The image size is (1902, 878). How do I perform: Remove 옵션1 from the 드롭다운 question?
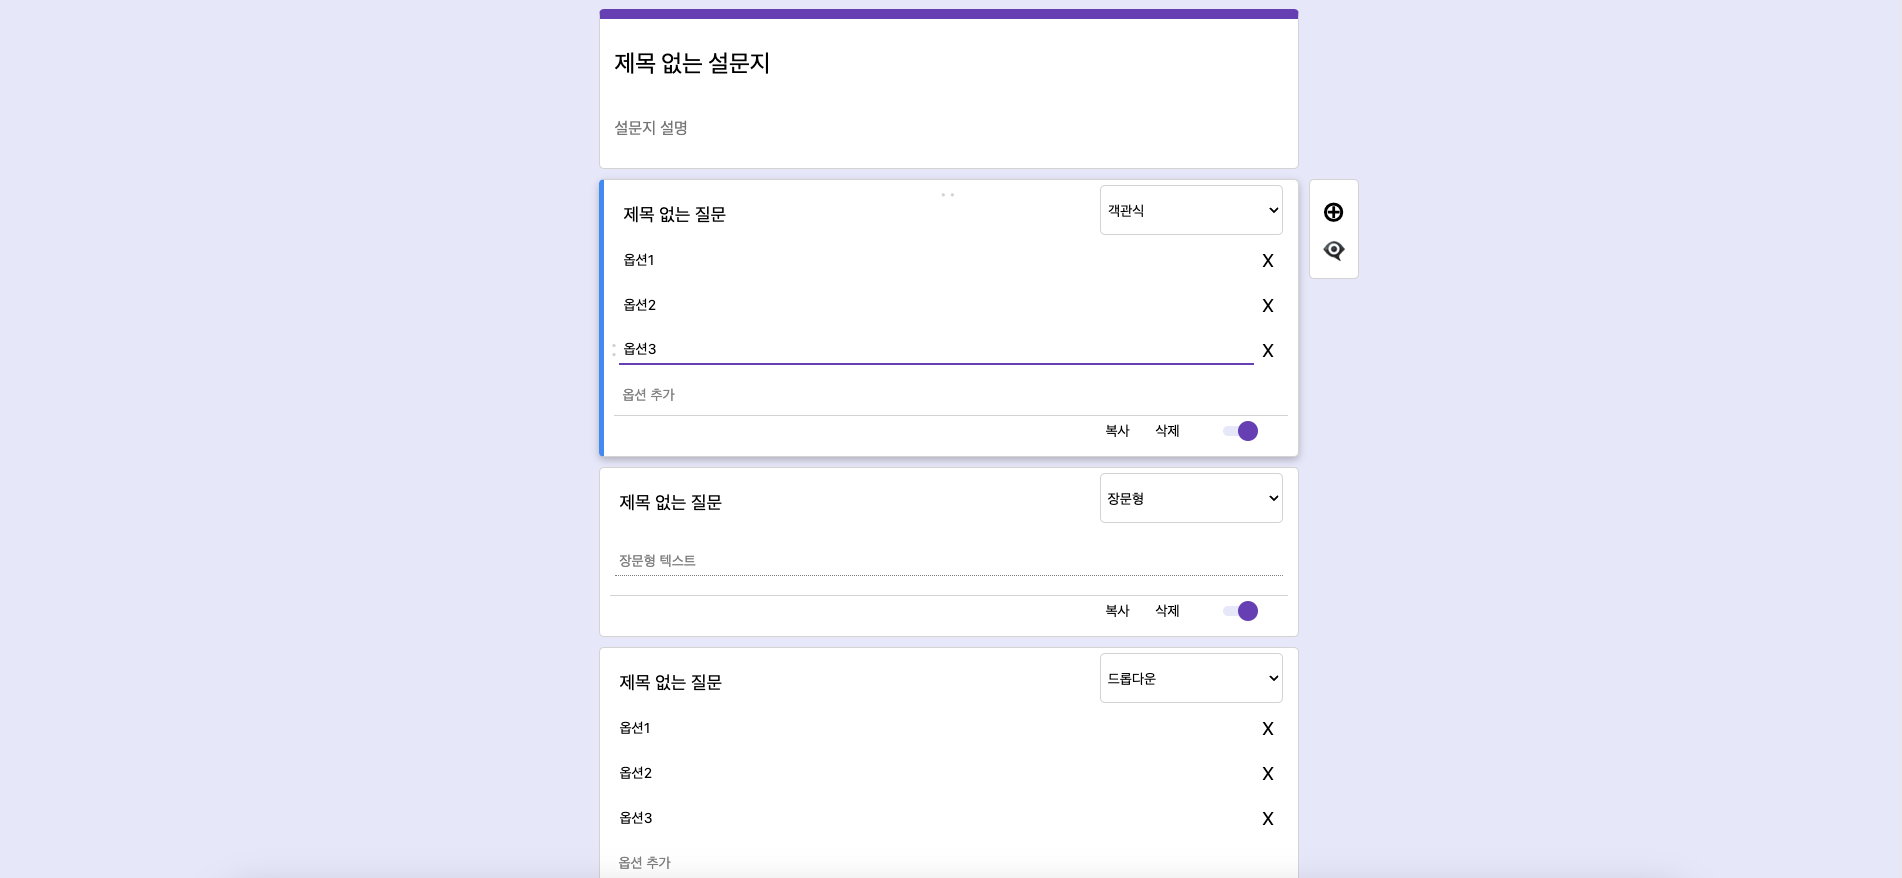1267,728
